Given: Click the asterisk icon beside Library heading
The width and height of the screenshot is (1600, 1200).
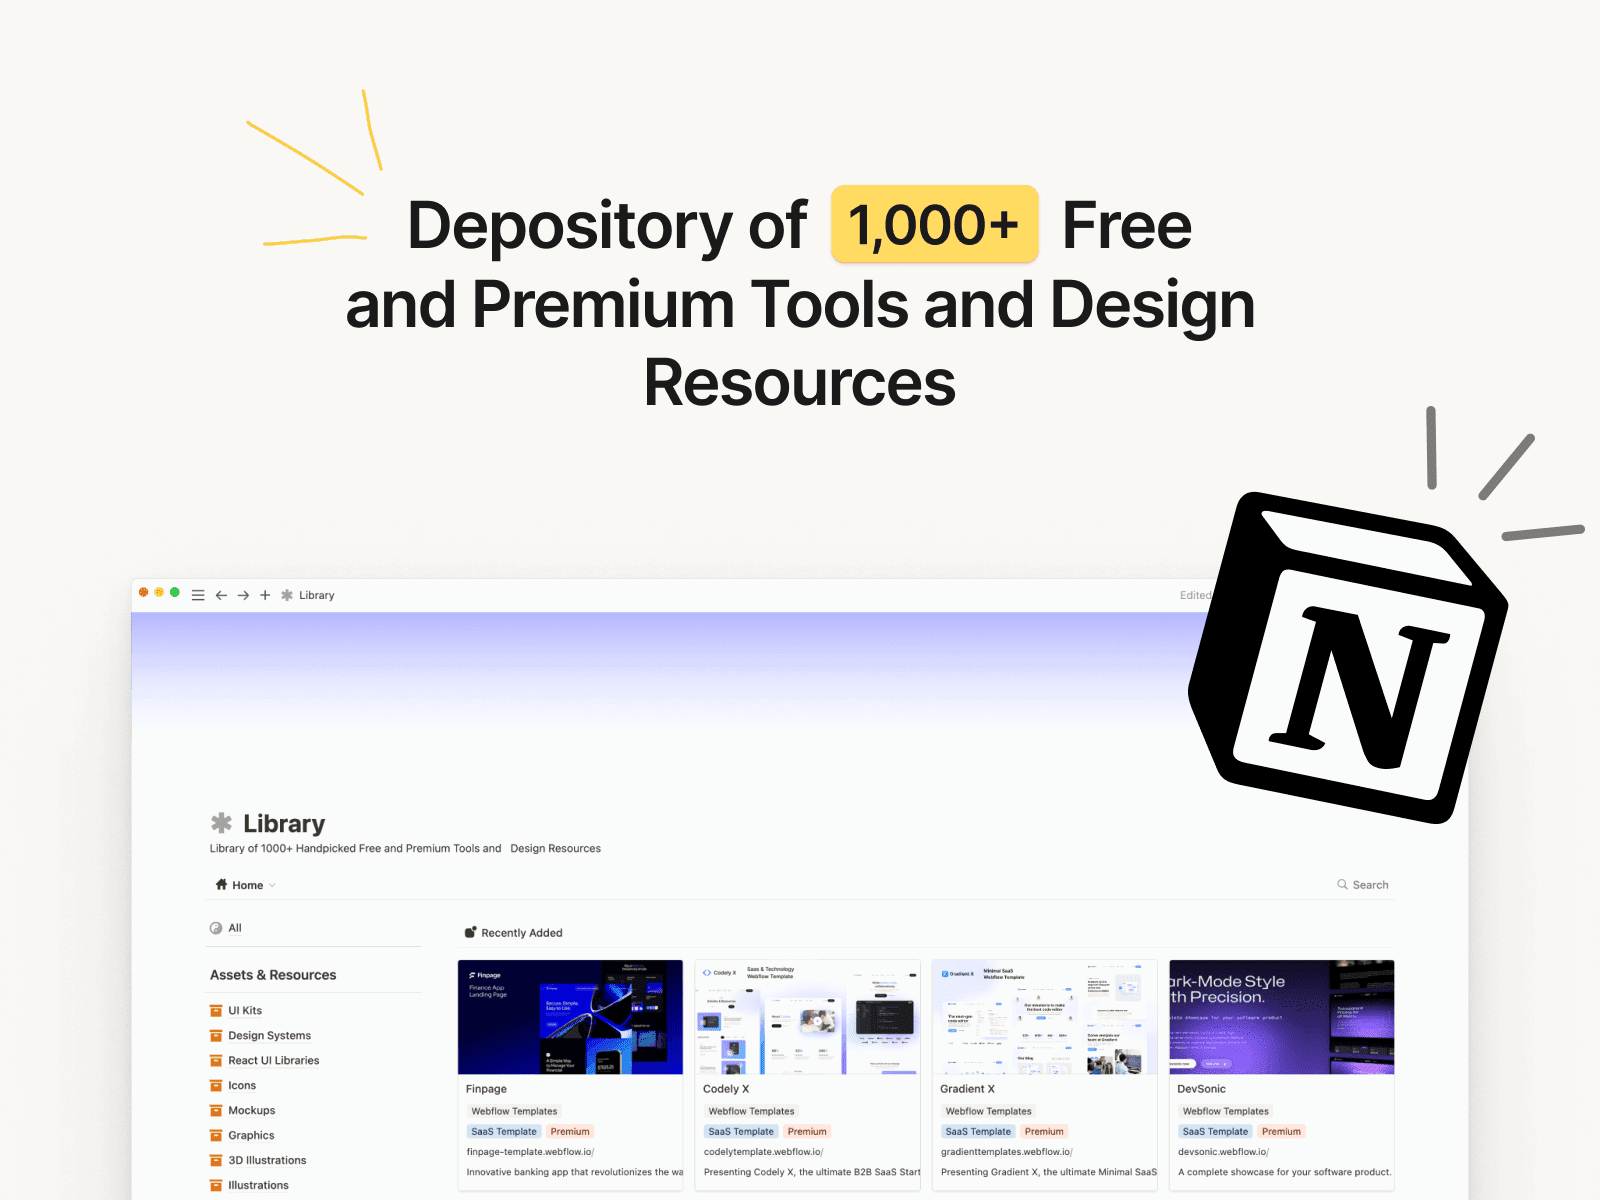Looking at the screenshot, I should pyautogui.click(x=221, y=823).
